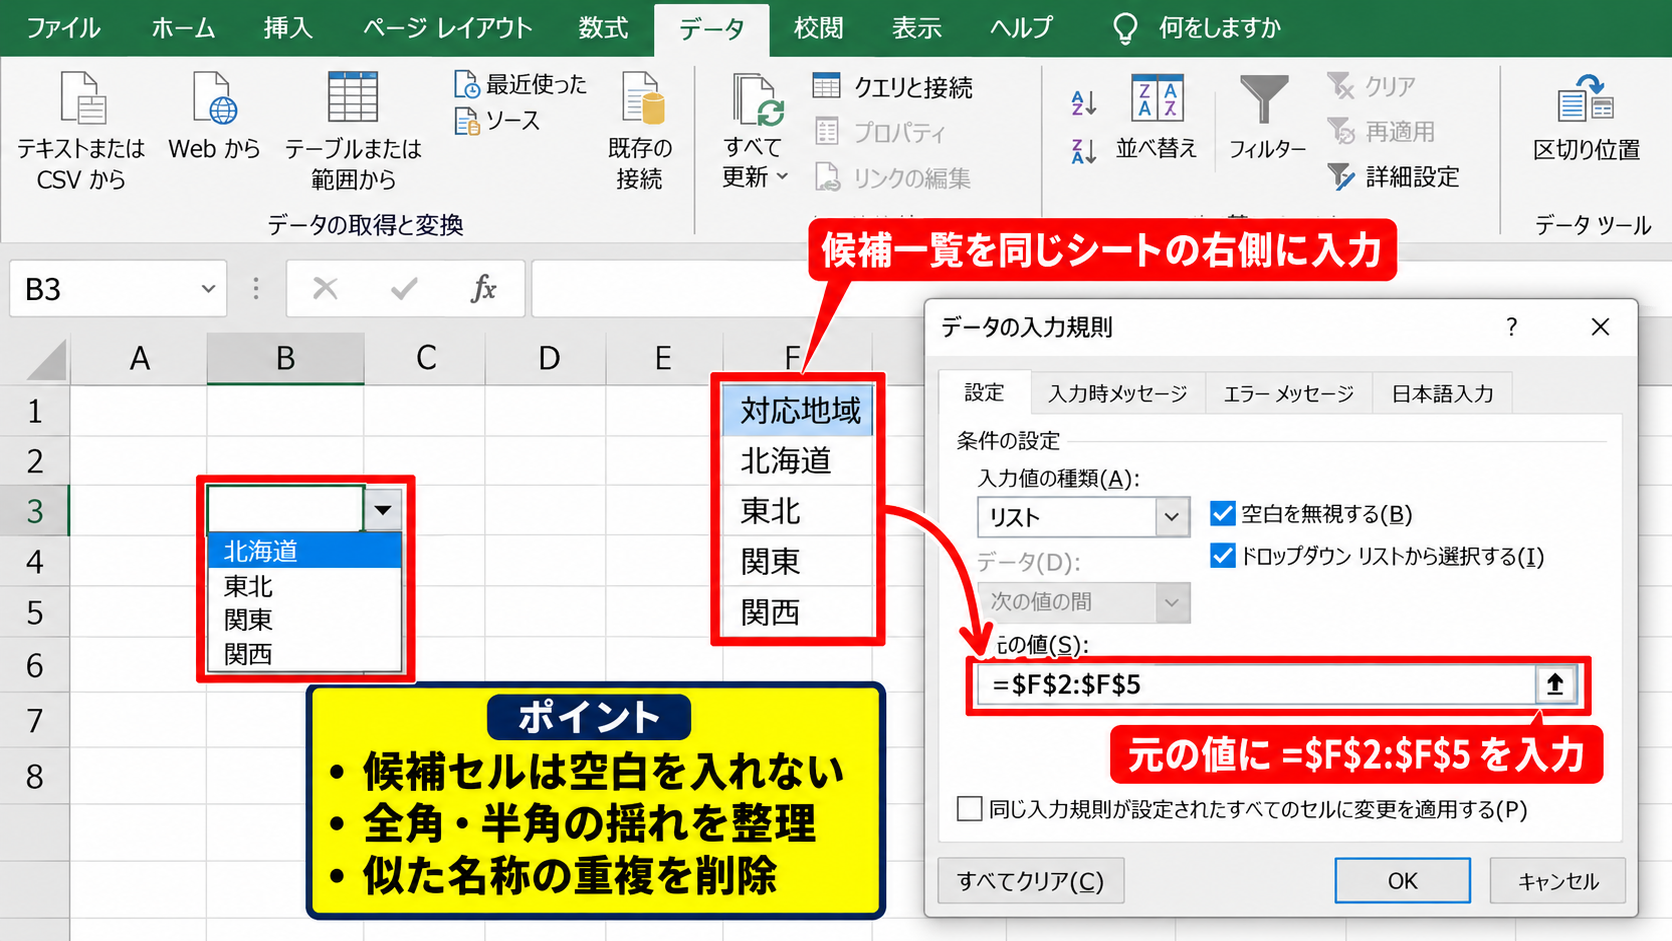Select cell F3 東北

tap(799, 511)
